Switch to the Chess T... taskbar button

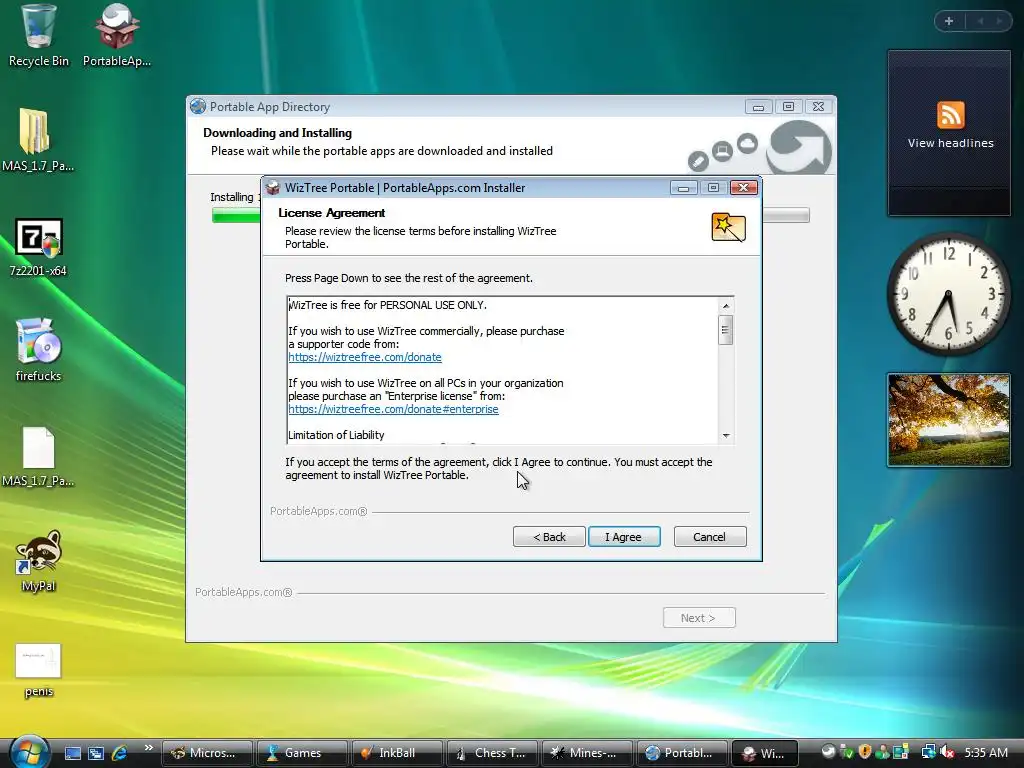(491, 753)
